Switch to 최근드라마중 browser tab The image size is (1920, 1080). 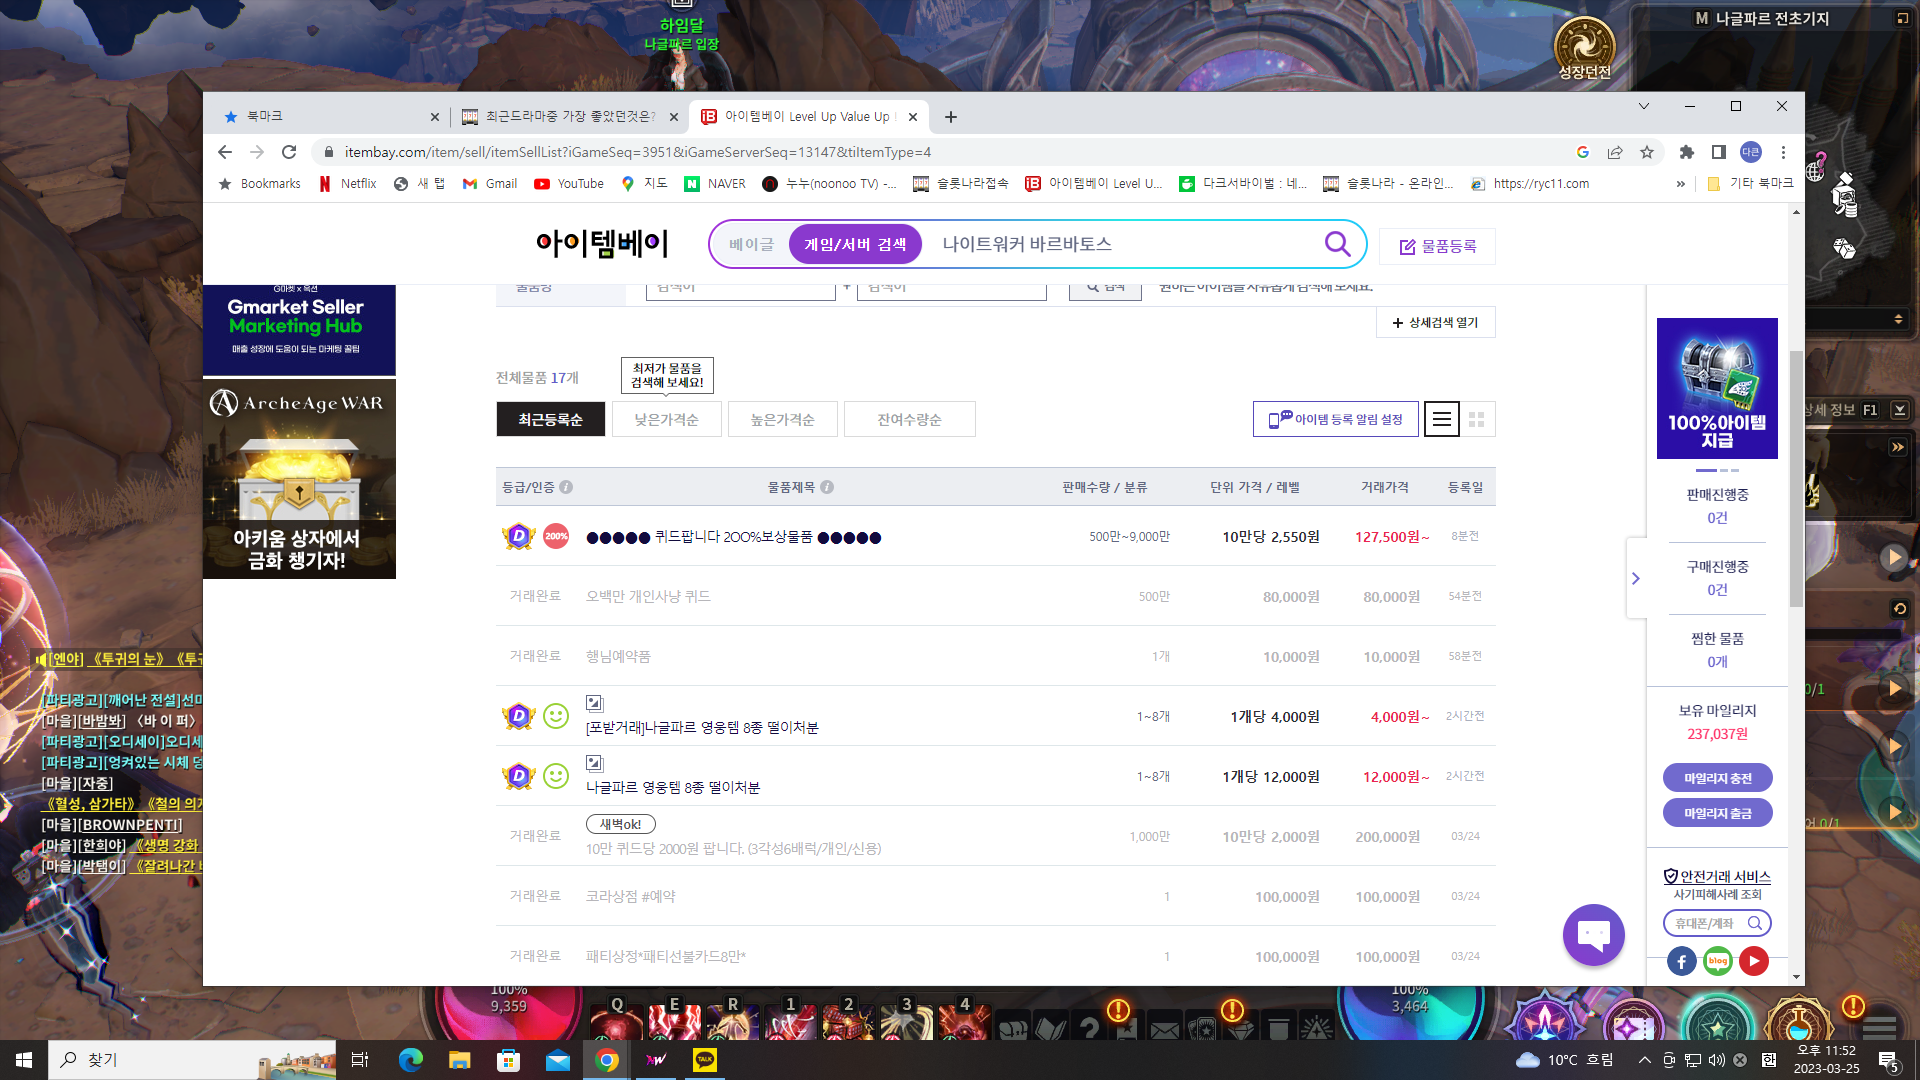point(568,117)
